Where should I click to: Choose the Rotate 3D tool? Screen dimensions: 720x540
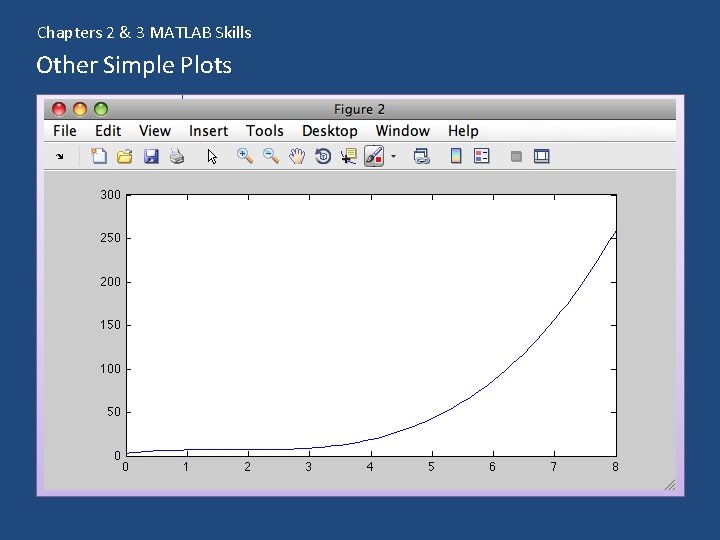click(x=323, y=157)
